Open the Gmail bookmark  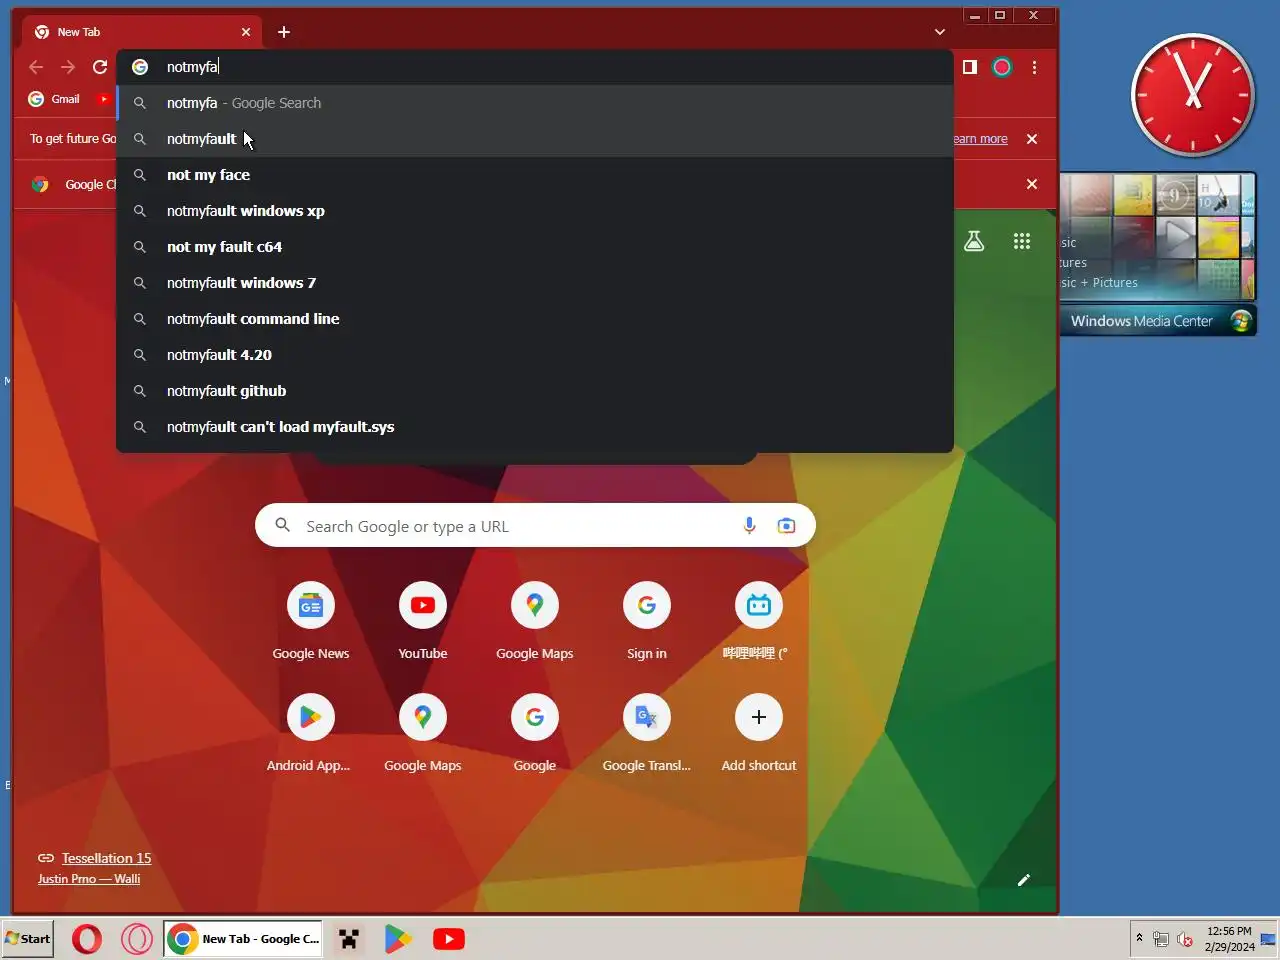(x=54, y=99)
